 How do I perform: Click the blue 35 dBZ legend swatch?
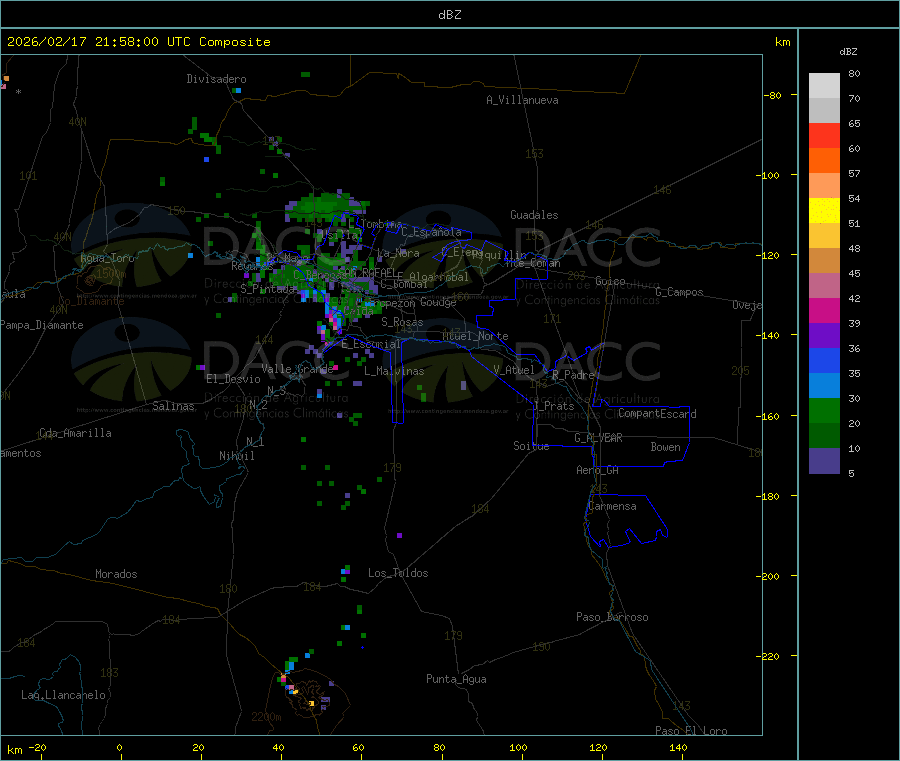click(x=824, y=360)
